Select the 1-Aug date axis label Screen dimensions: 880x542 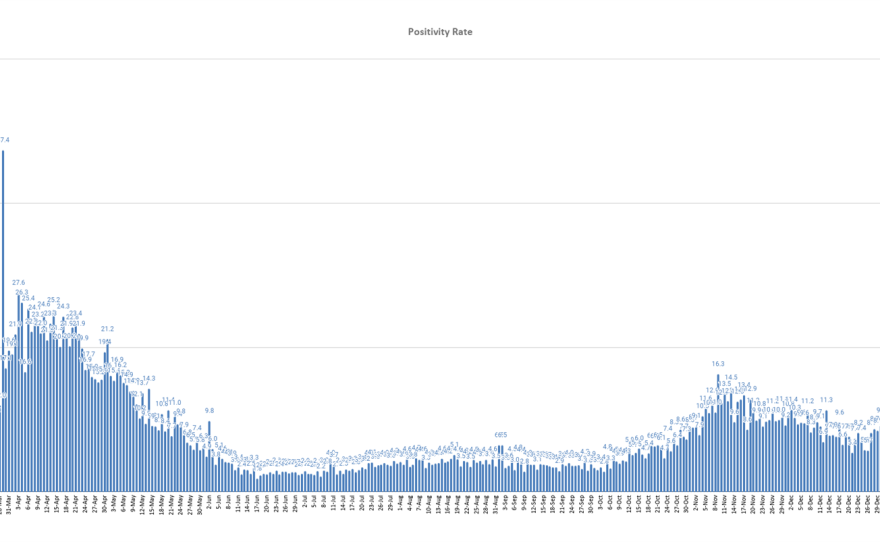pos(400,503)
